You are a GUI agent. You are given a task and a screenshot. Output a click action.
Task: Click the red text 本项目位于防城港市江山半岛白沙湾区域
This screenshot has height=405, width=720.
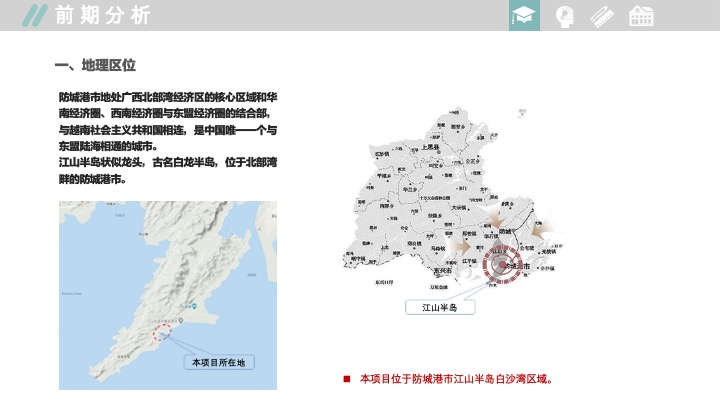coord(457,379)
